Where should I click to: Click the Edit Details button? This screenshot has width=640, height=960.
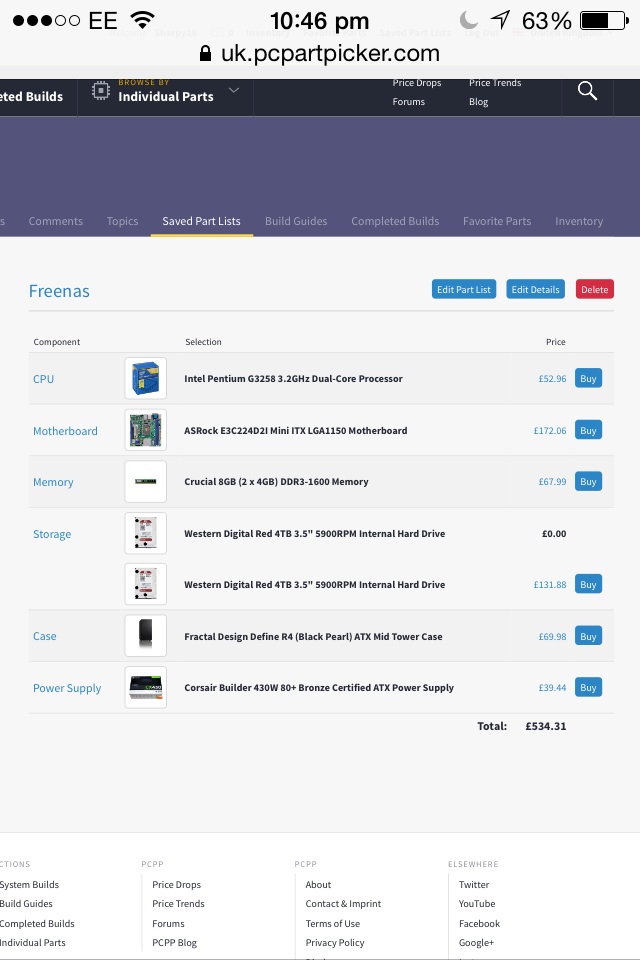(535, 289)
